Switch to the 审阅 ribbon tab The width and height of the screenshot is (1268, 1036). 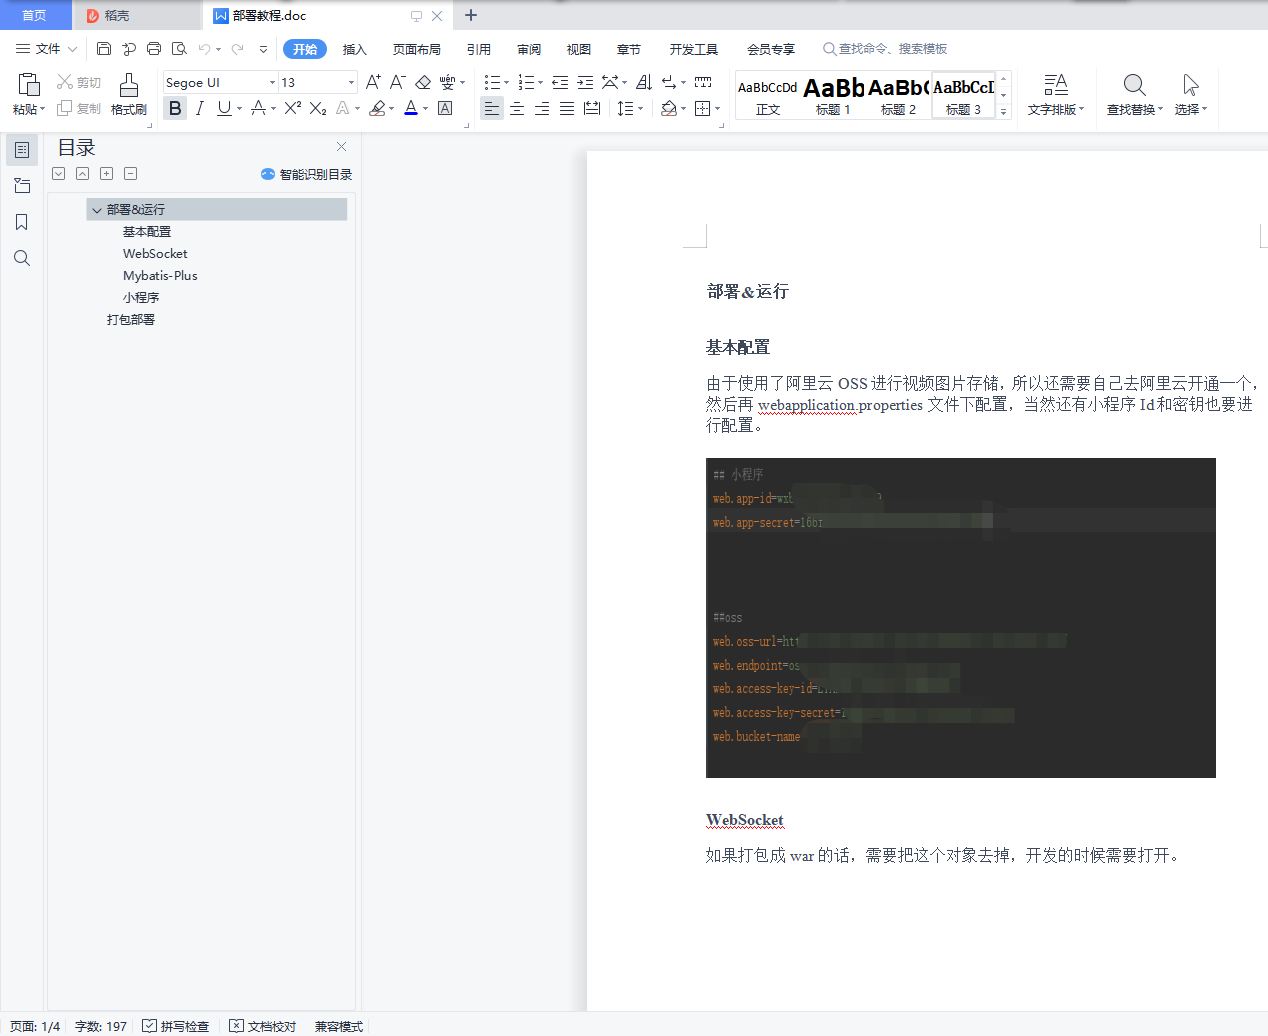(x=529, y=49)
